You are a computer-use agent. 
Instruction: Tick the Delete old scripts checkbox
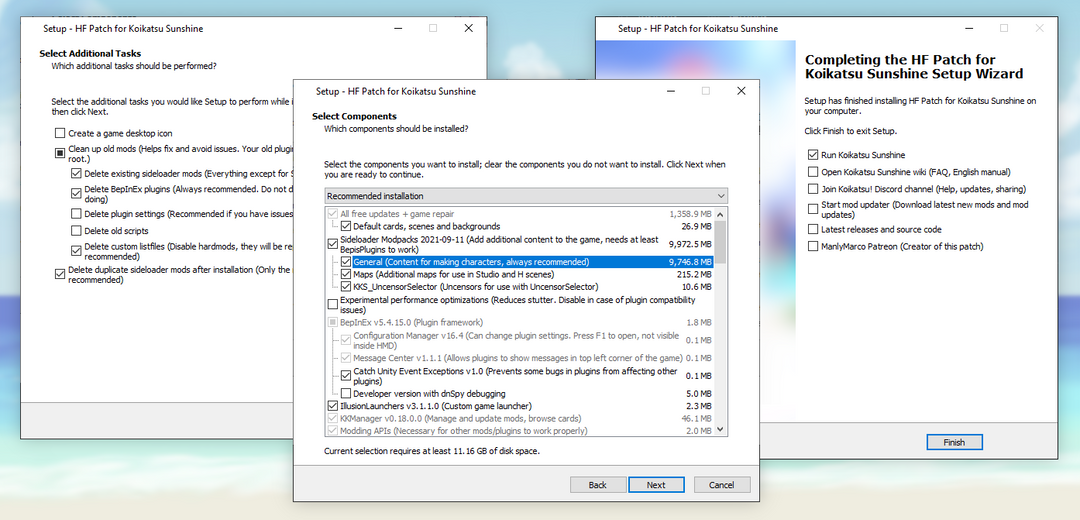(x=77, y=231)
